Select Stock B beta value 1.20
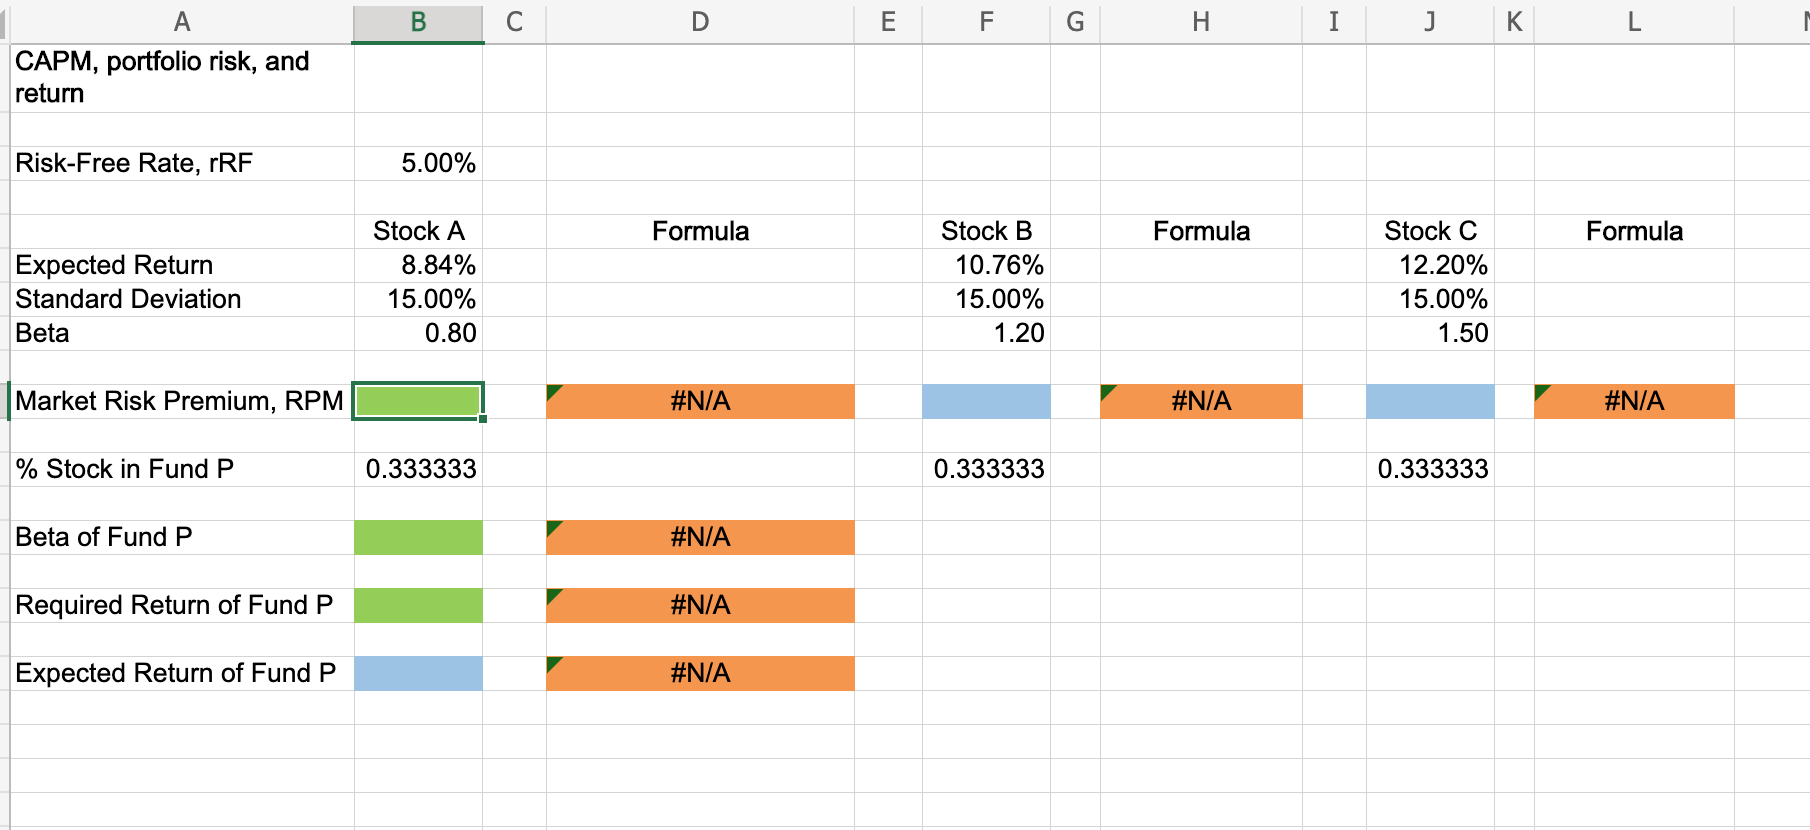Viewport: 1810px width, 830px height. (986, 333)
